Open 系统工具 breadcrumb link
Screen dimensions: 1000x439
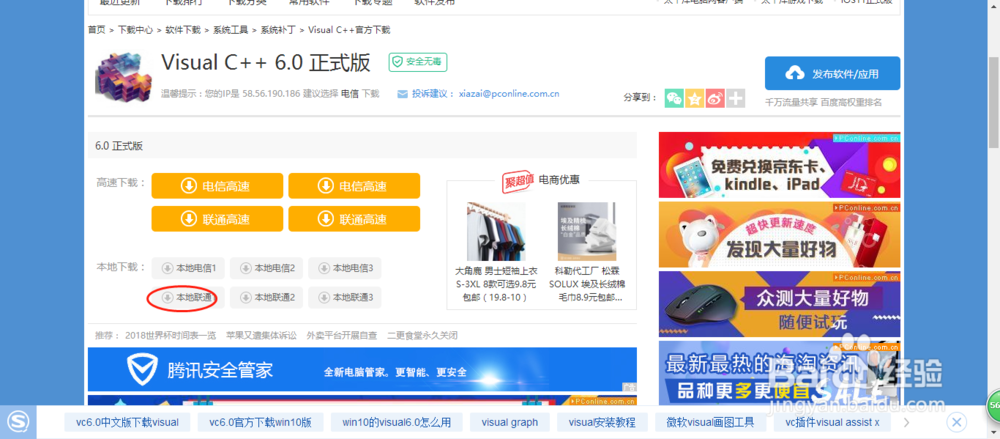point(231,29)
